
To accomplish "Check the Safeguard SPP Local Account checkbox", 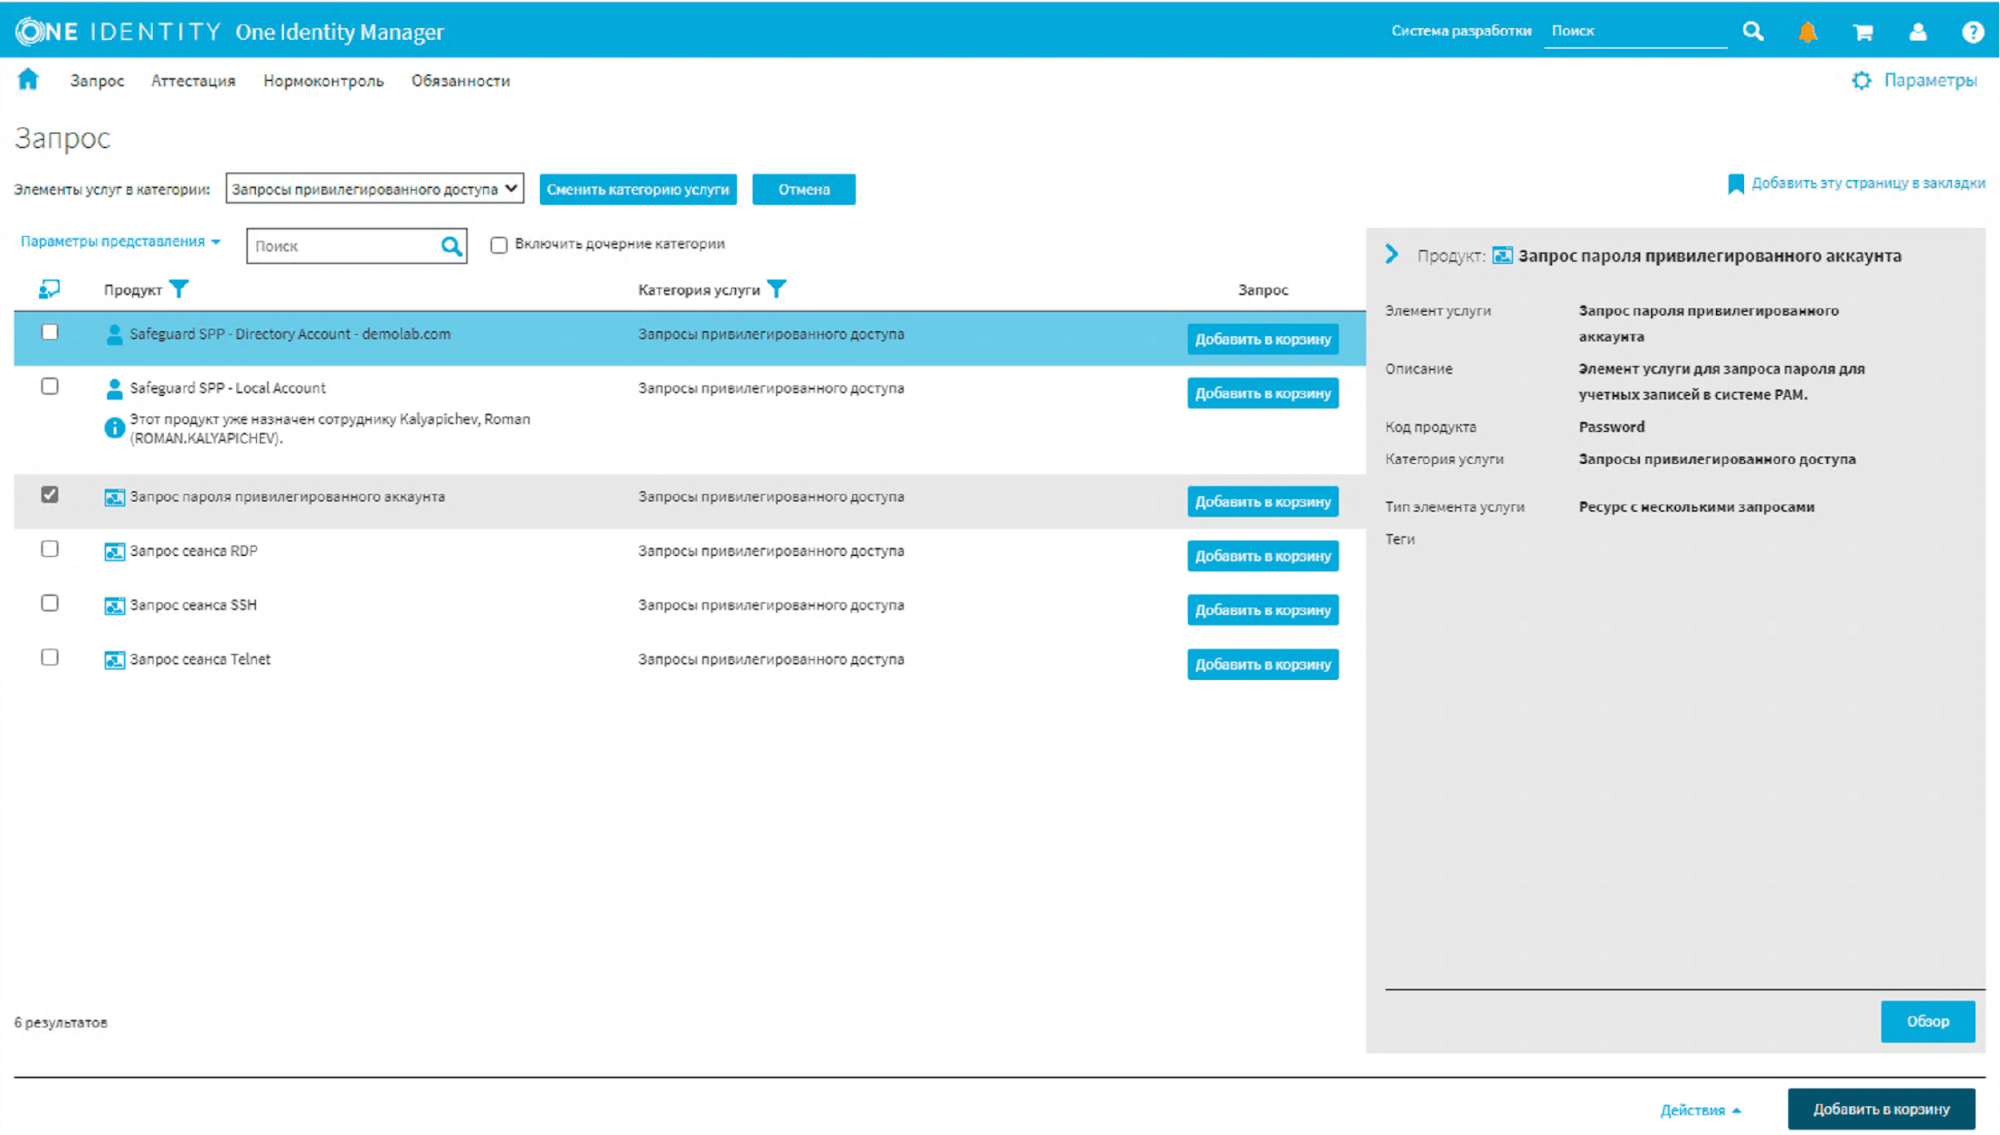I will 50,387.
